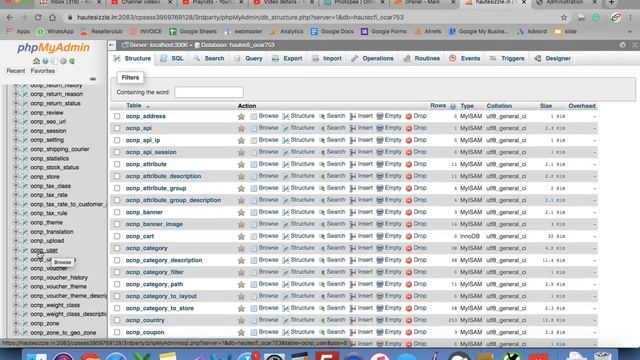
Task: Check the ocnp_cart checkbox
Action: (x=117, y=236)
